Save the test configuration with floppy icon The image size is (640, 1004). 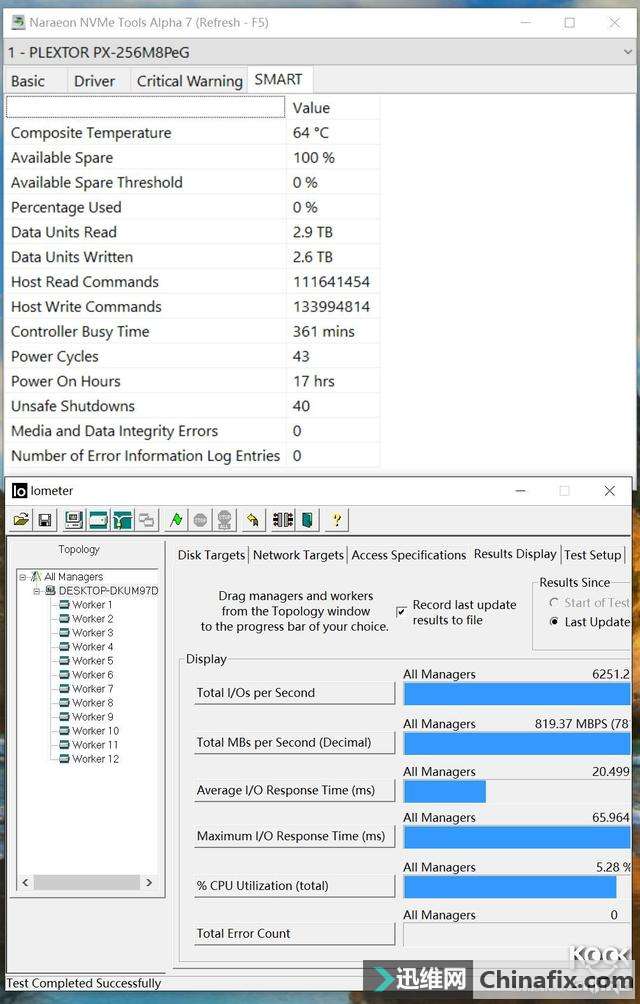[45, 520]
